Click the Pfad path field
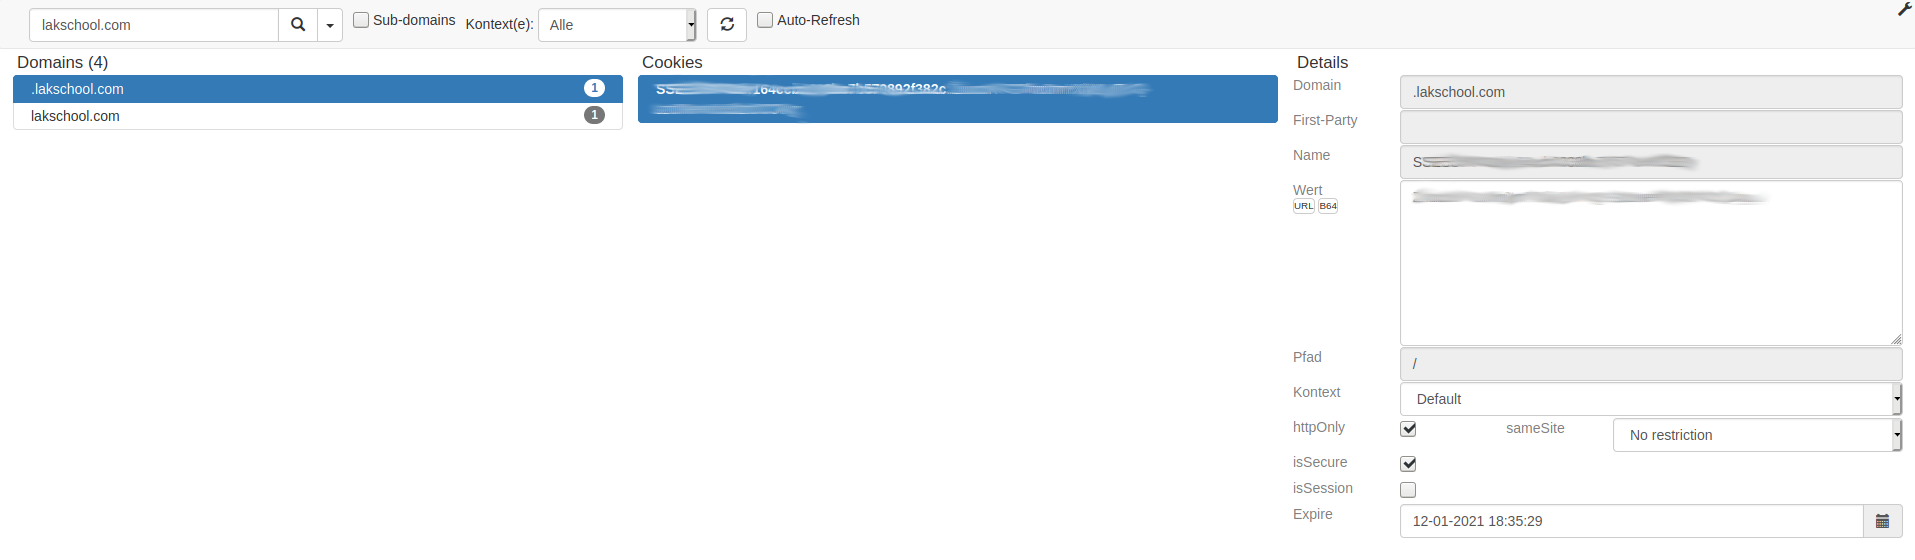This screenshot has width=1915, height=560. pyautogui.click(x=1651, y=364)
